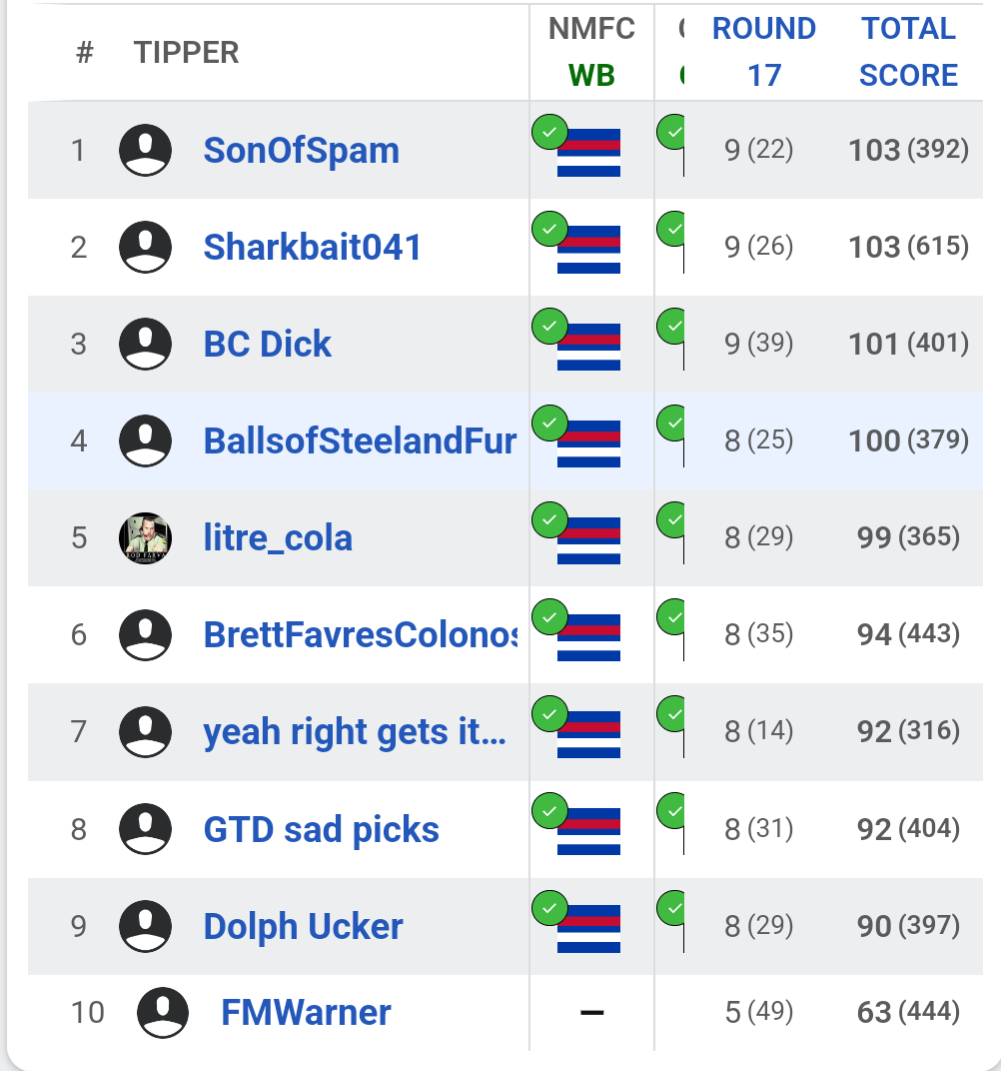Click Sharkbait041's striped team flag tip icon

[589, 250]
